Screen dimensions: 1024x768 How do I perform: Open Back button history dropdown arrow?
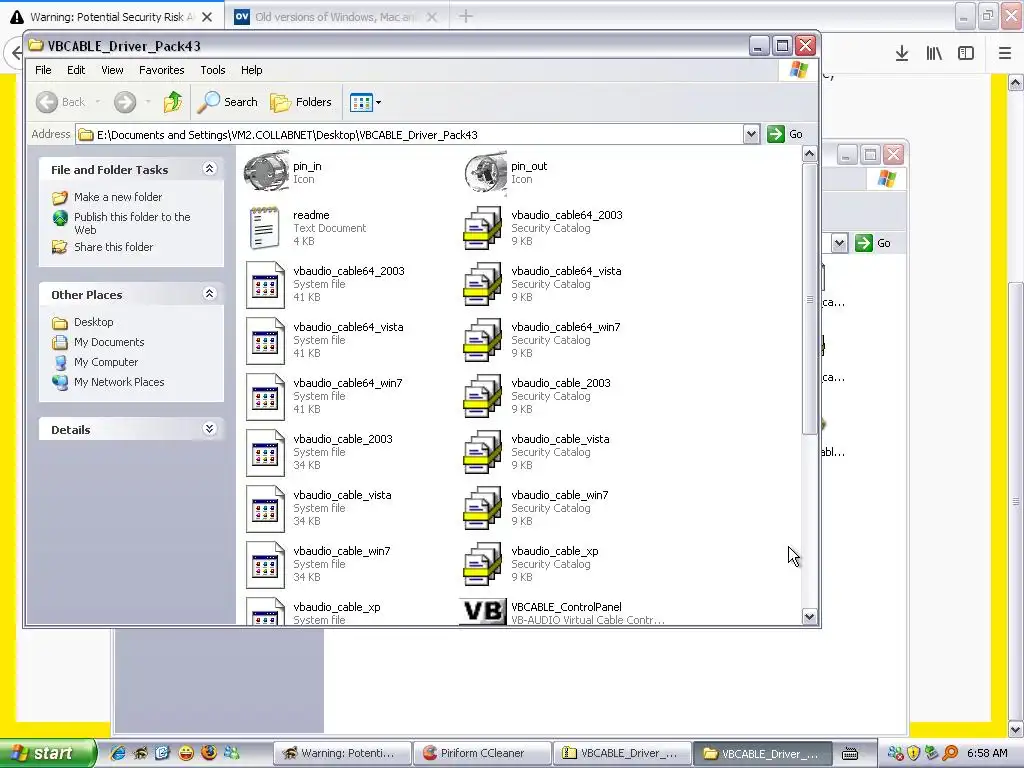tap(98, 102)
